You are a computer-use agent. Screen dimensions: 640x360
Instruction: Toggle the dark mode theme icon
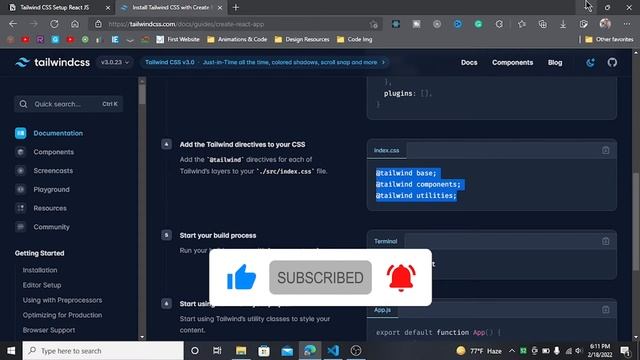[x=590, y=62]
